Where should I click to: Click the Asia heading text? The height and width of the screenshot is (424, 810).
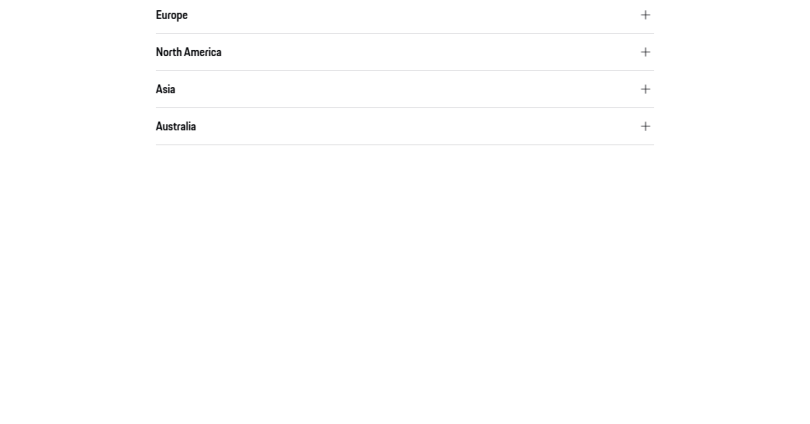[x=166, y=89]
